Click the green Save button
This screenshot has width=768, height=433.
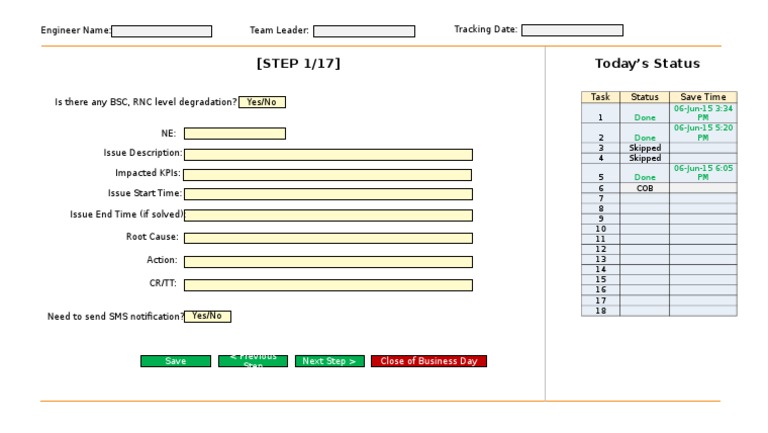click(175, 361)
